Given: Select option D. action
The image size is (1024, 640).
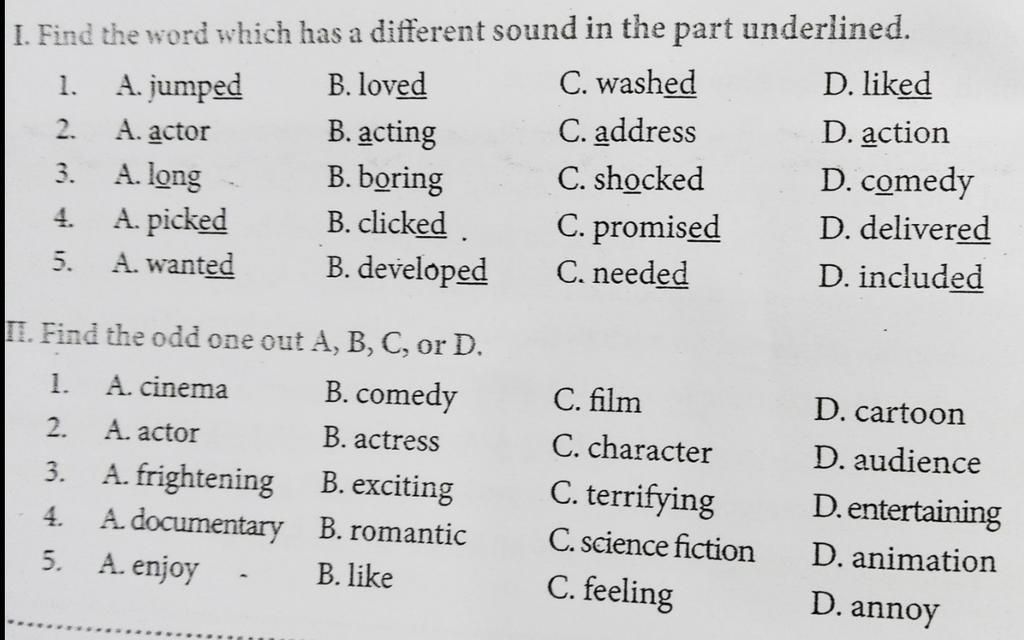Looking at the screenshot, I should click(885, 133).
